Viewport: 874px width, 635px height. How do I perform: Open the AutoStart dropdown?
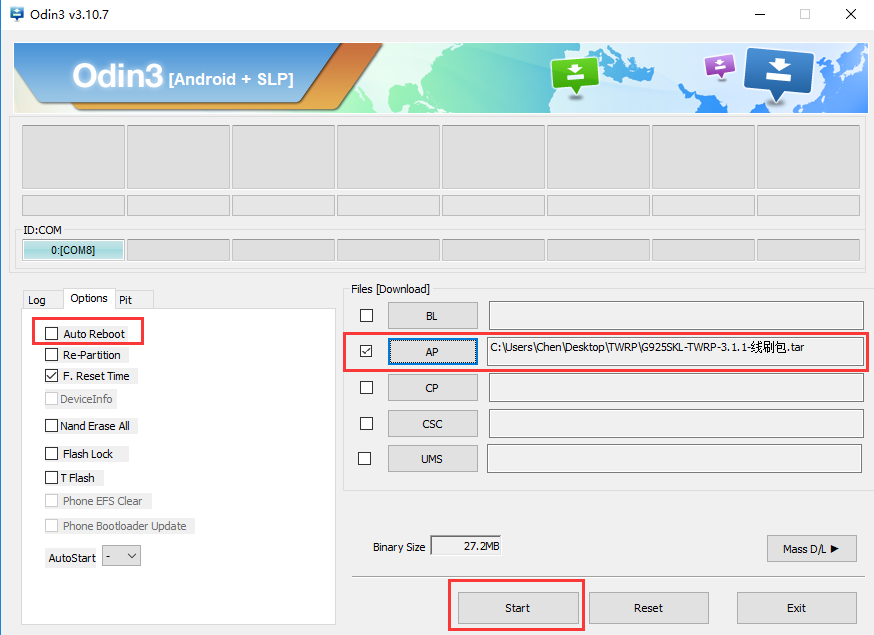pos(122,556)
